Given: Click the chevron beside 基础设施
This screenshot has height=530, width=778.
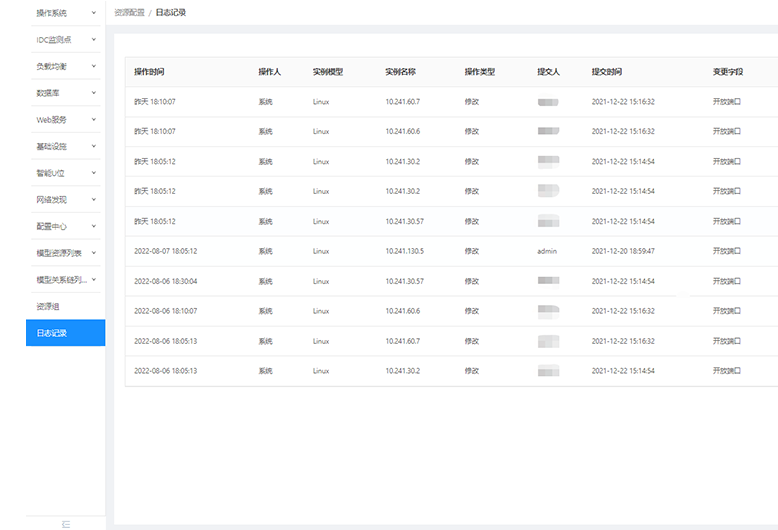Looking at the screenshot, I should [94, 146].
